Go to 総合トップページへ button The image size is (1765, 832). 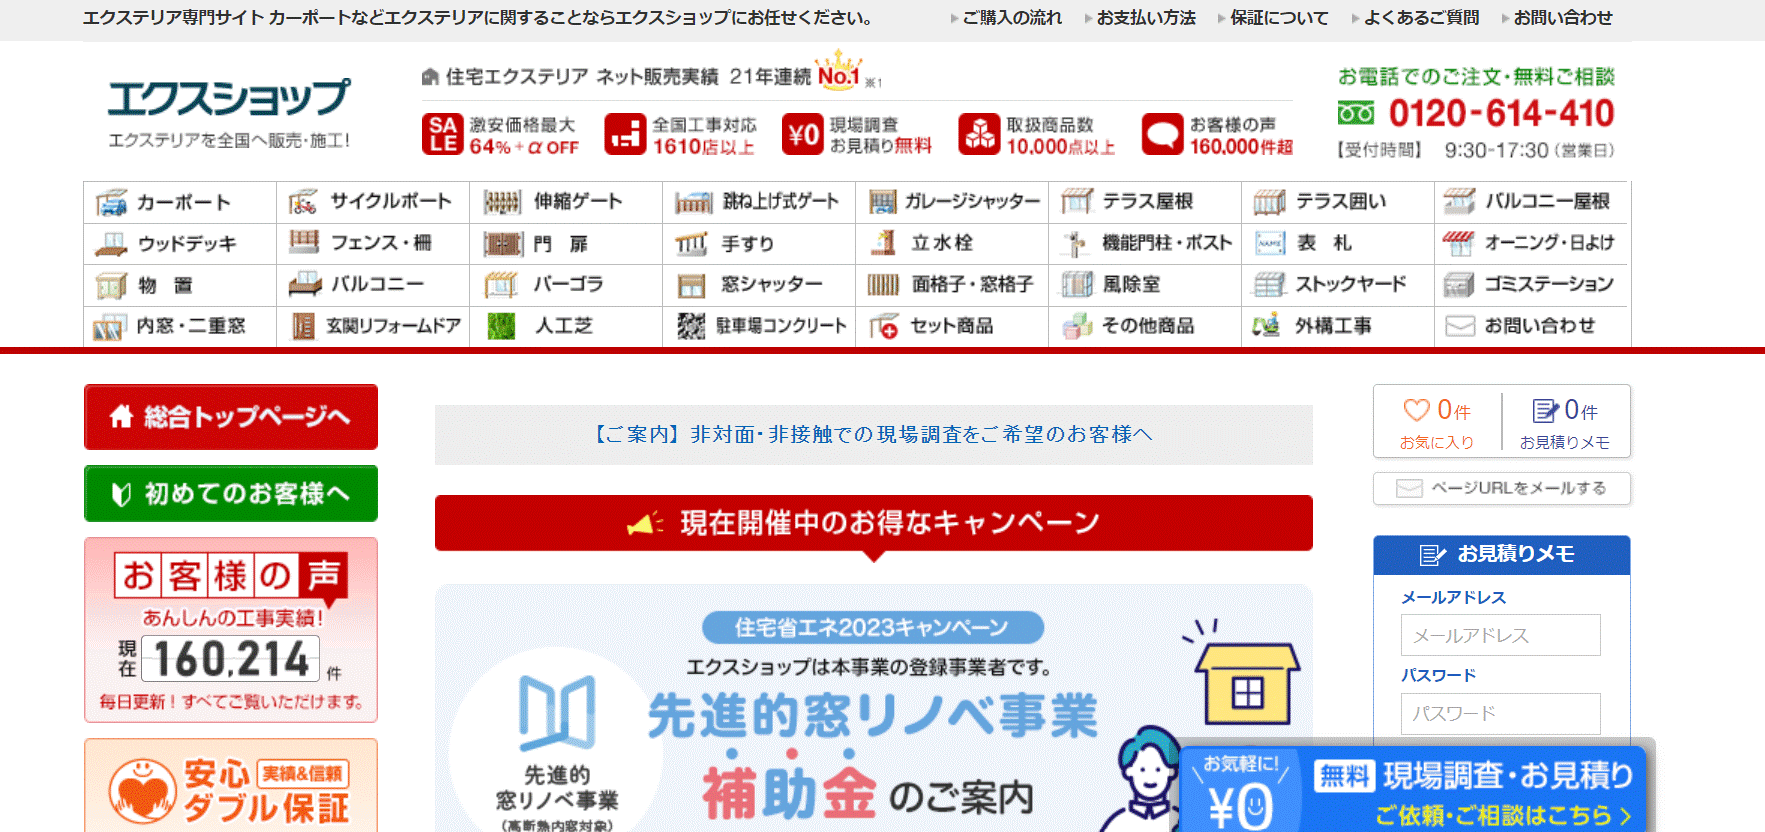[x=231, y=417]
